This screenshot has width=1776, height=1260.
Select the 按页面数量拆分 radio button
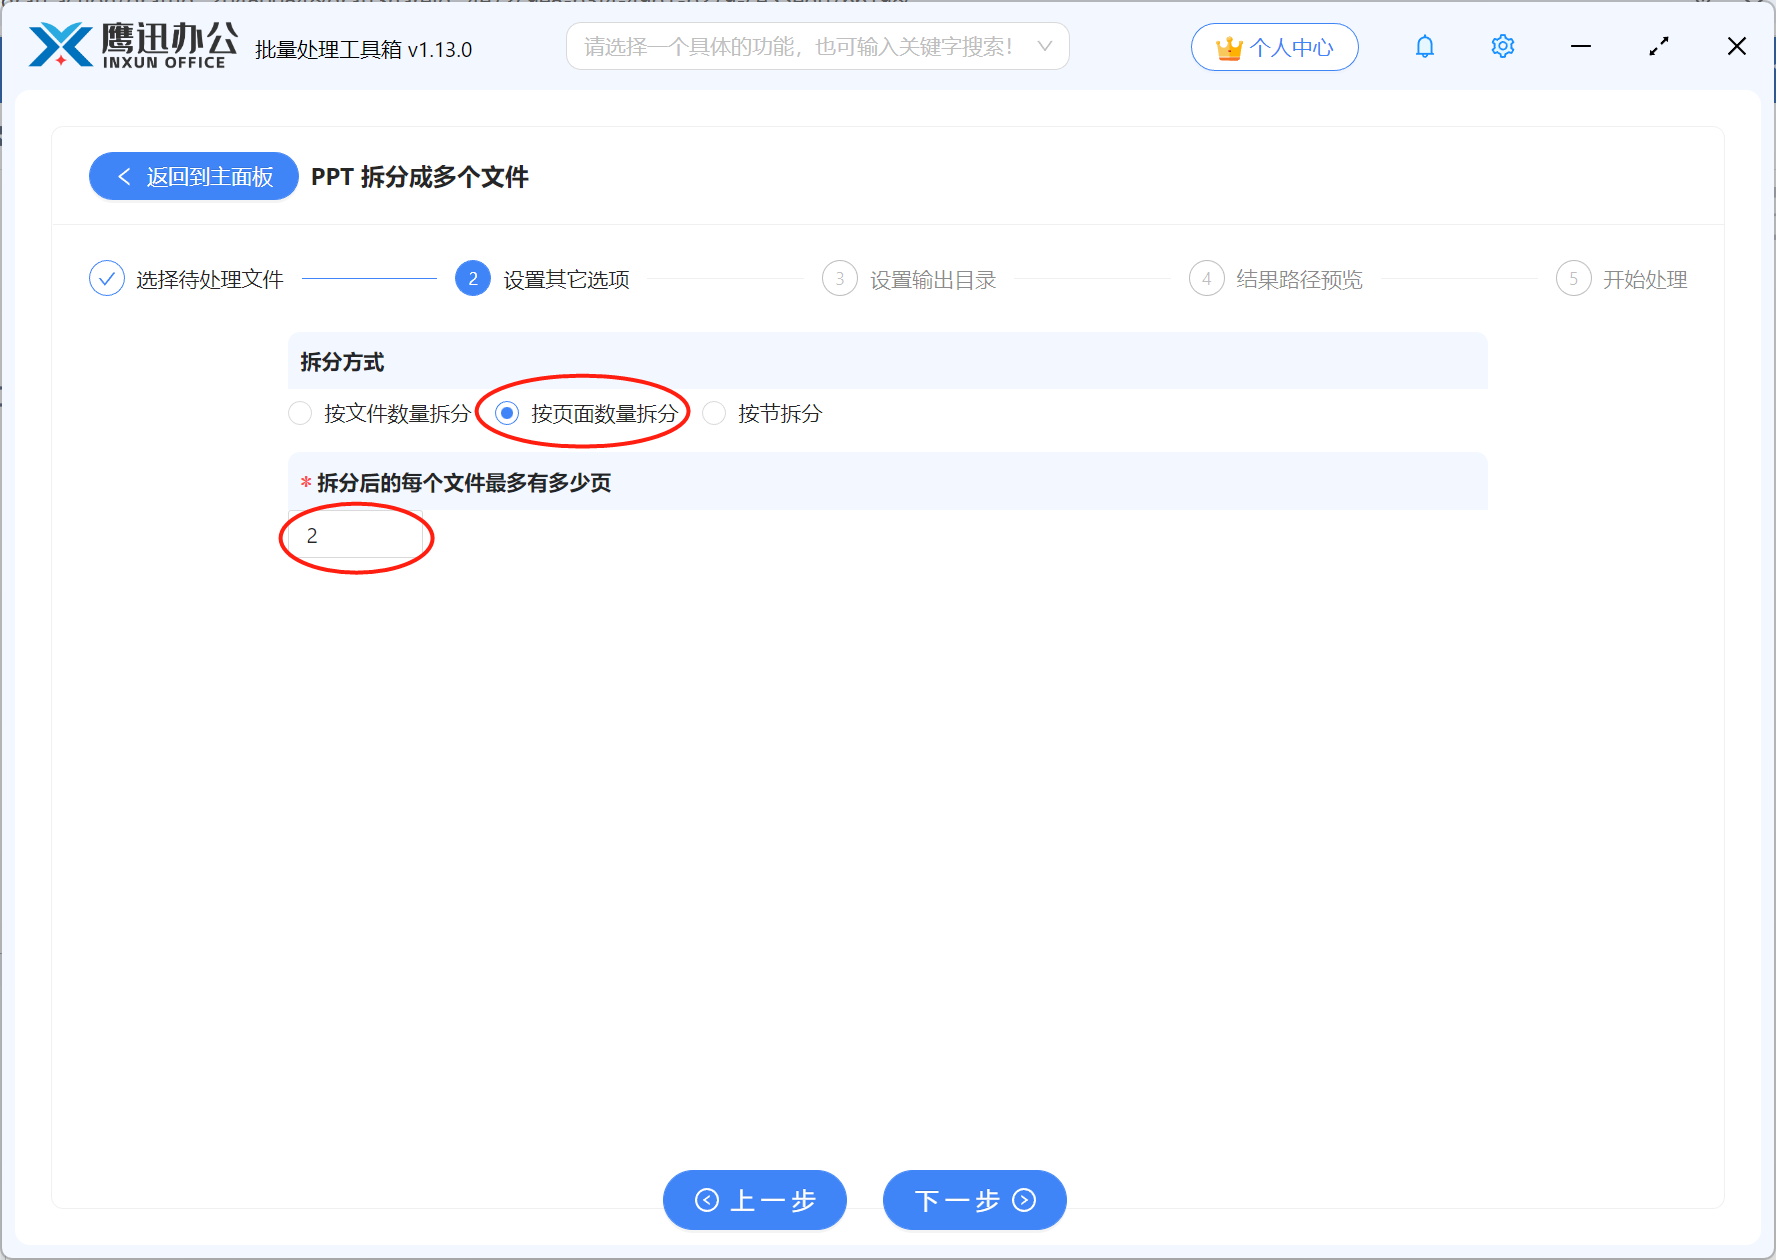click(x=508, y=413)
